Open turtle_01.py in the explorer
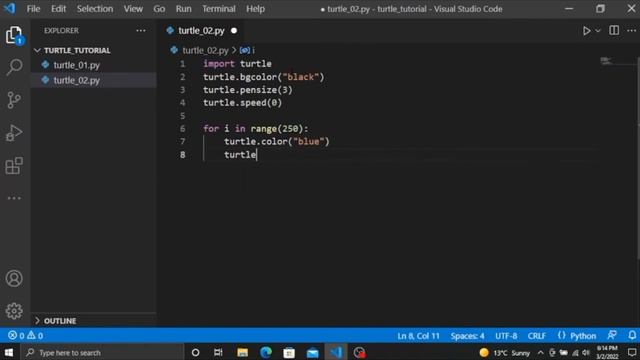The image size is (640, 360). pos(94,65)
